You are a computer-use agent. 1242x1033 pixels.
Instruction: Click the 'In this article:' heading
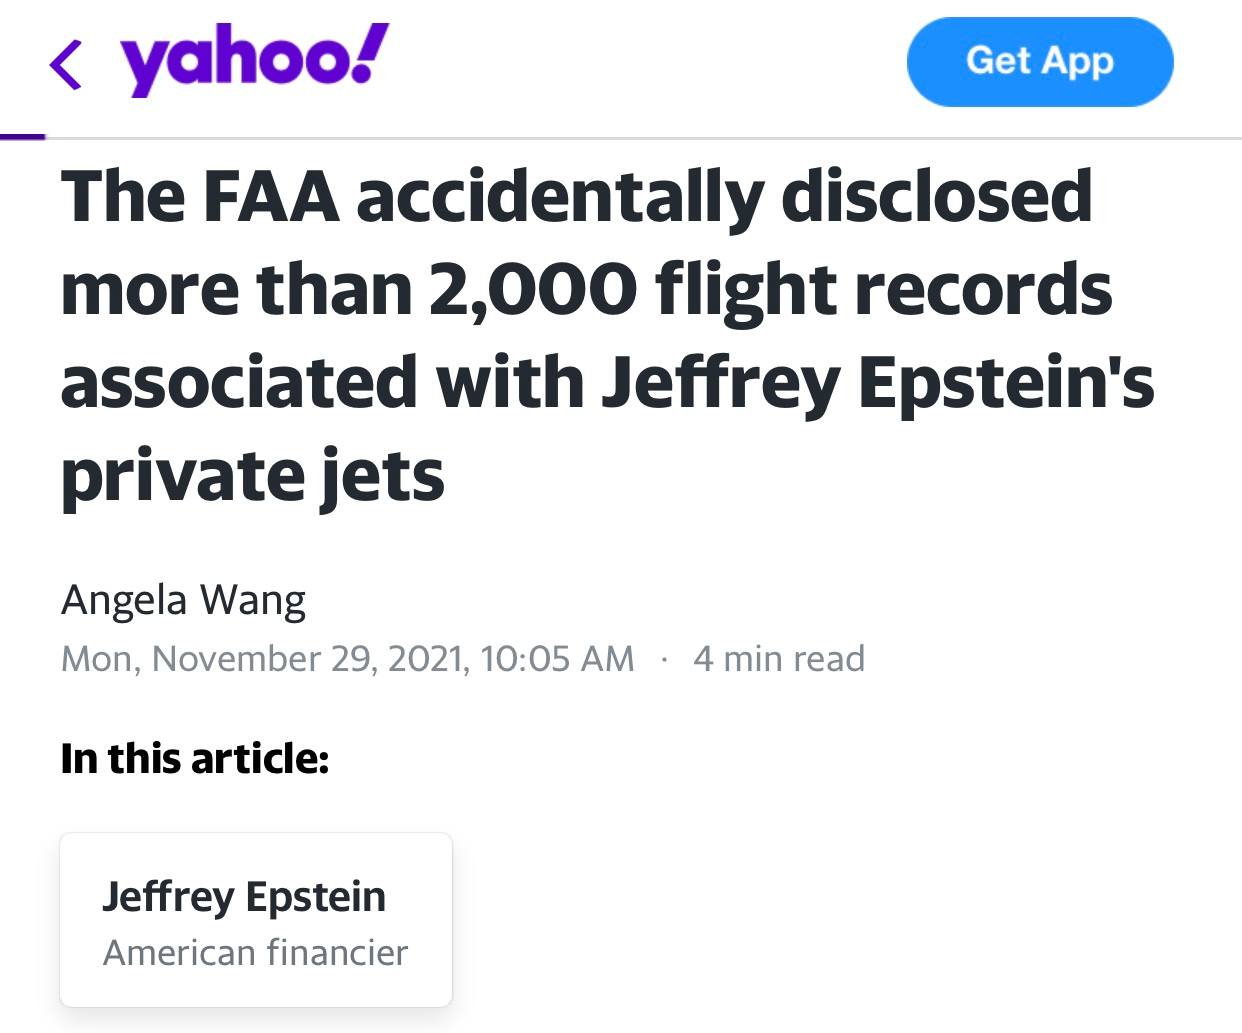[x=195, y=758]
